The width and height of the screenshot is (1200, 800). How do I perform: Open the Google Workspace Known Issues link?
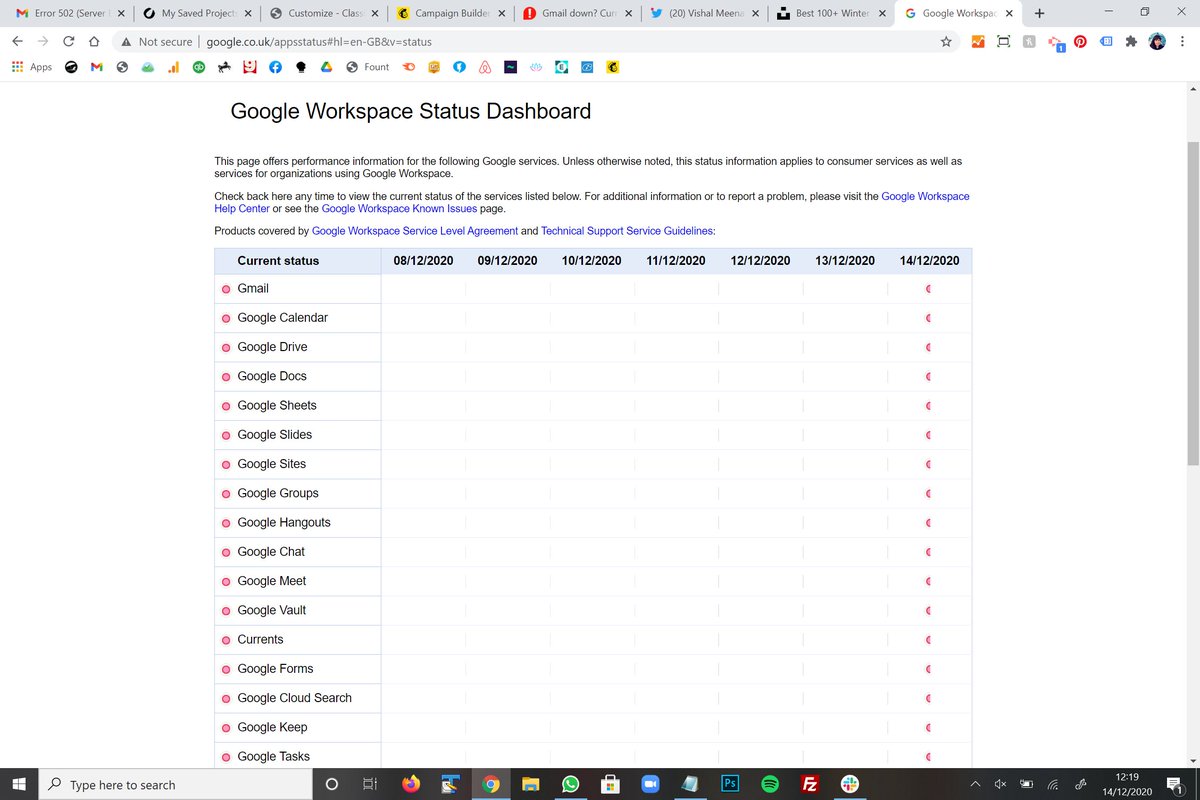(395, 209)
